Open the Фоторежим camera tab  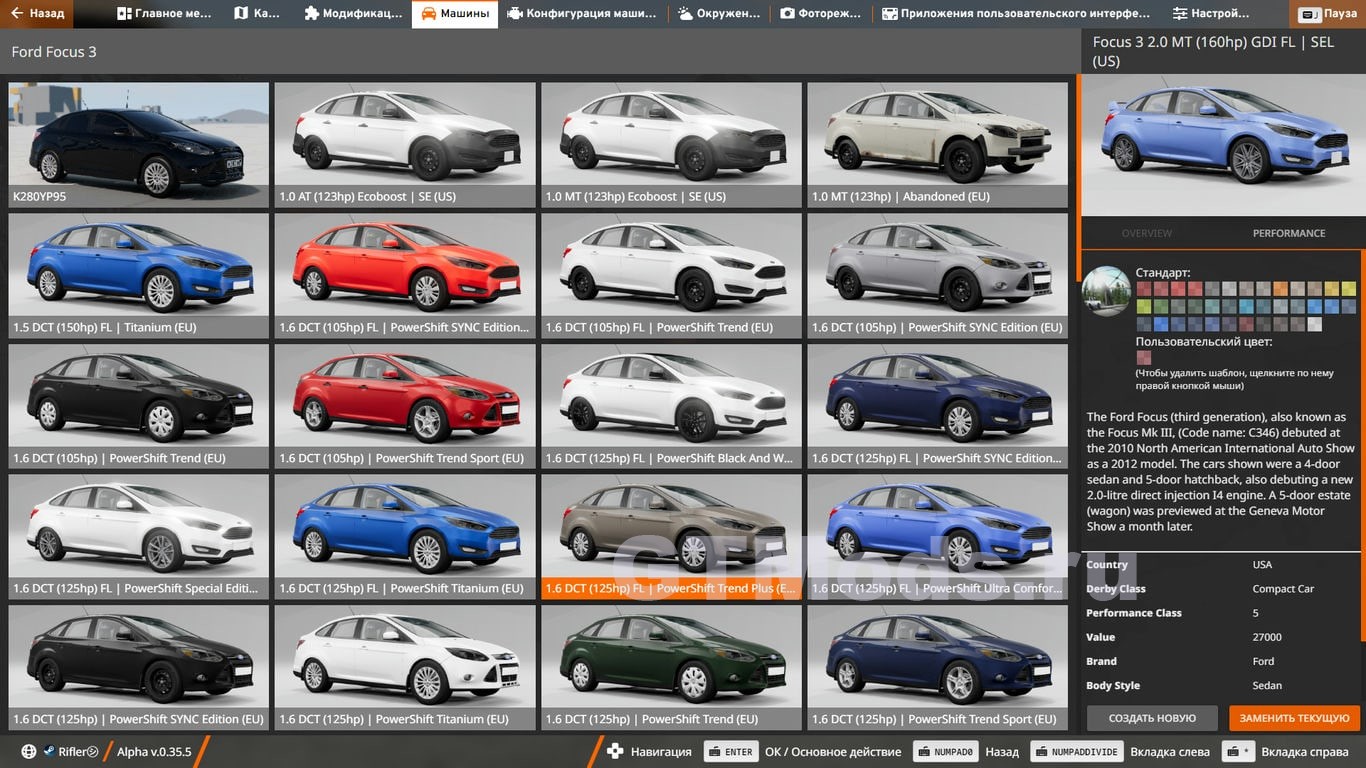[822, 14]
